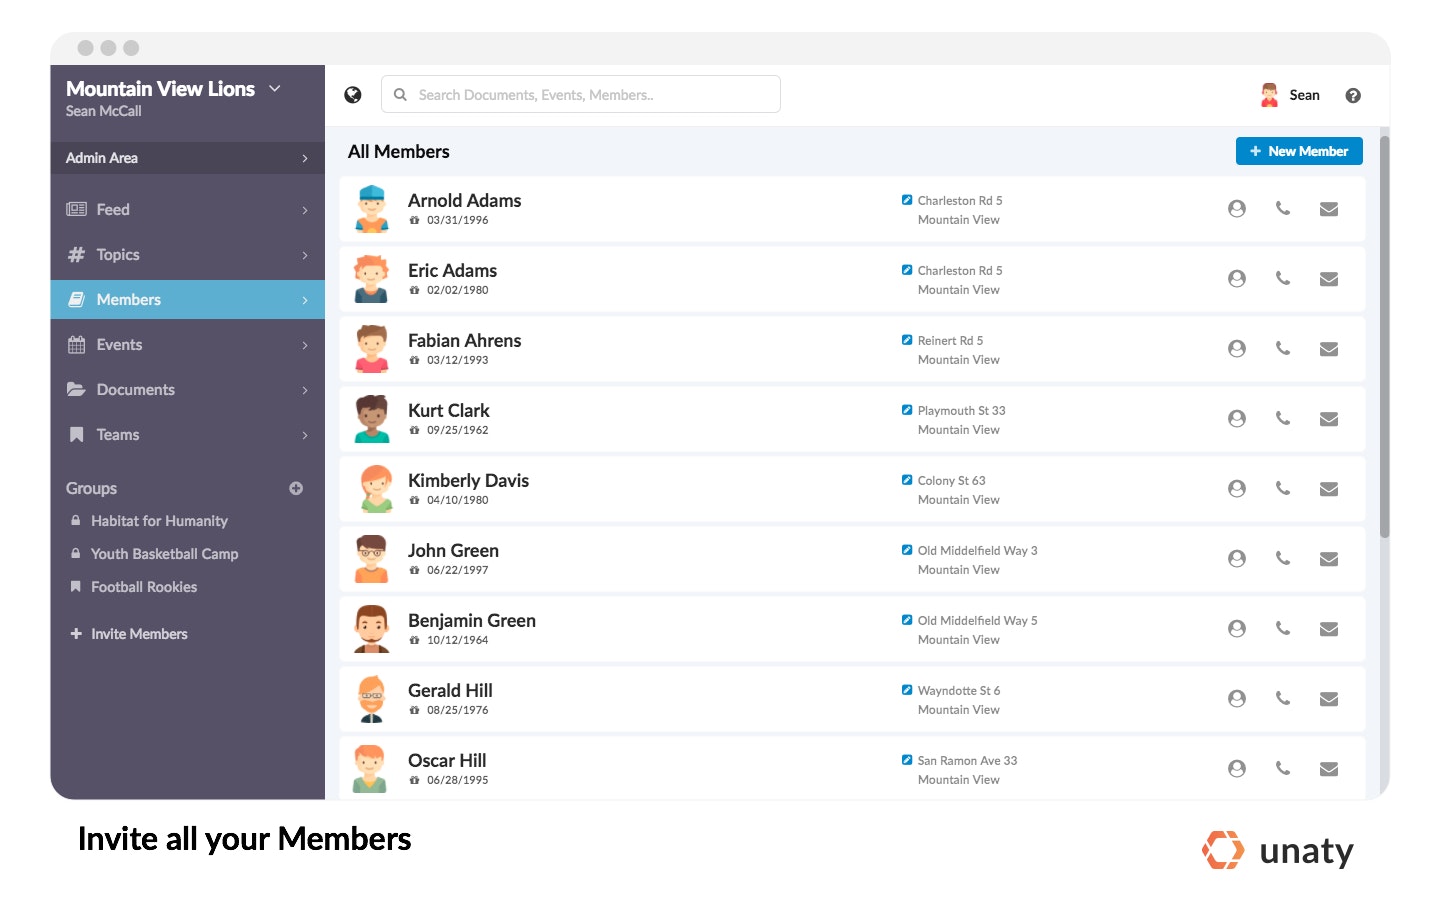Screen dimensions: 1440x900
Task: Open Football Rookies group
Action: tap(144, 587)
